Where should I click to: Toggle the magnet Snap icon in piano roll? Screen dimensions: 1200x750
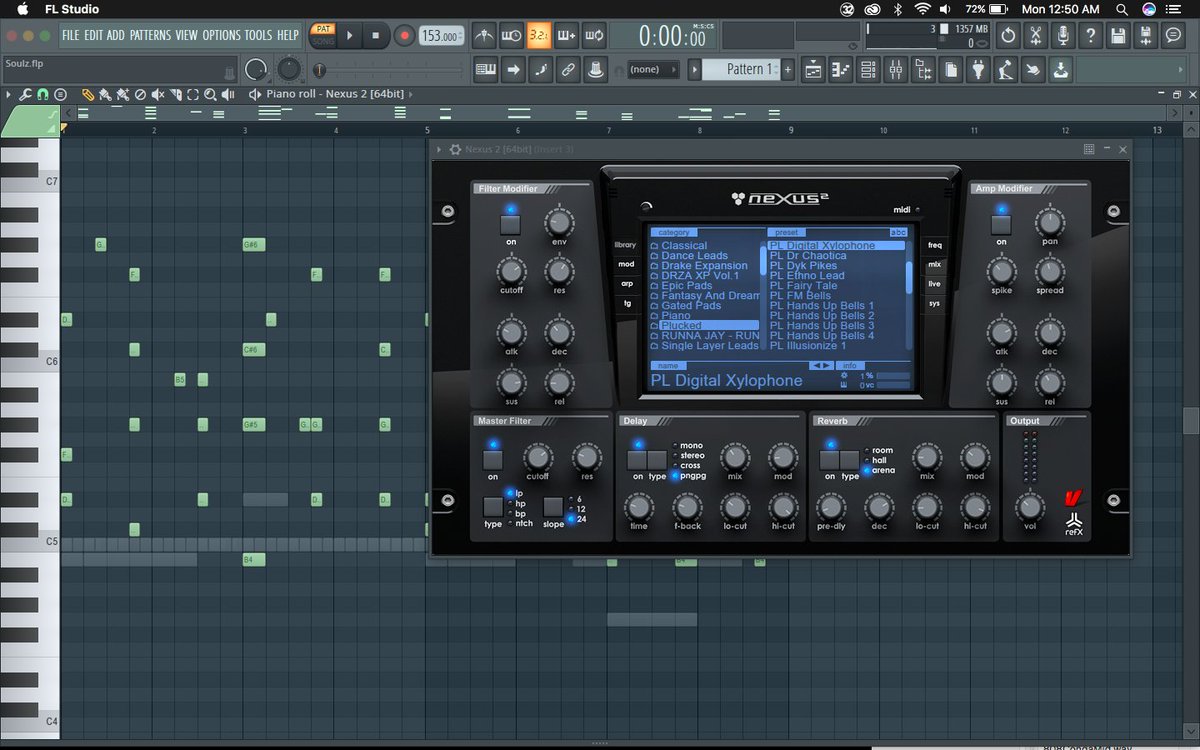pos(43,94)
